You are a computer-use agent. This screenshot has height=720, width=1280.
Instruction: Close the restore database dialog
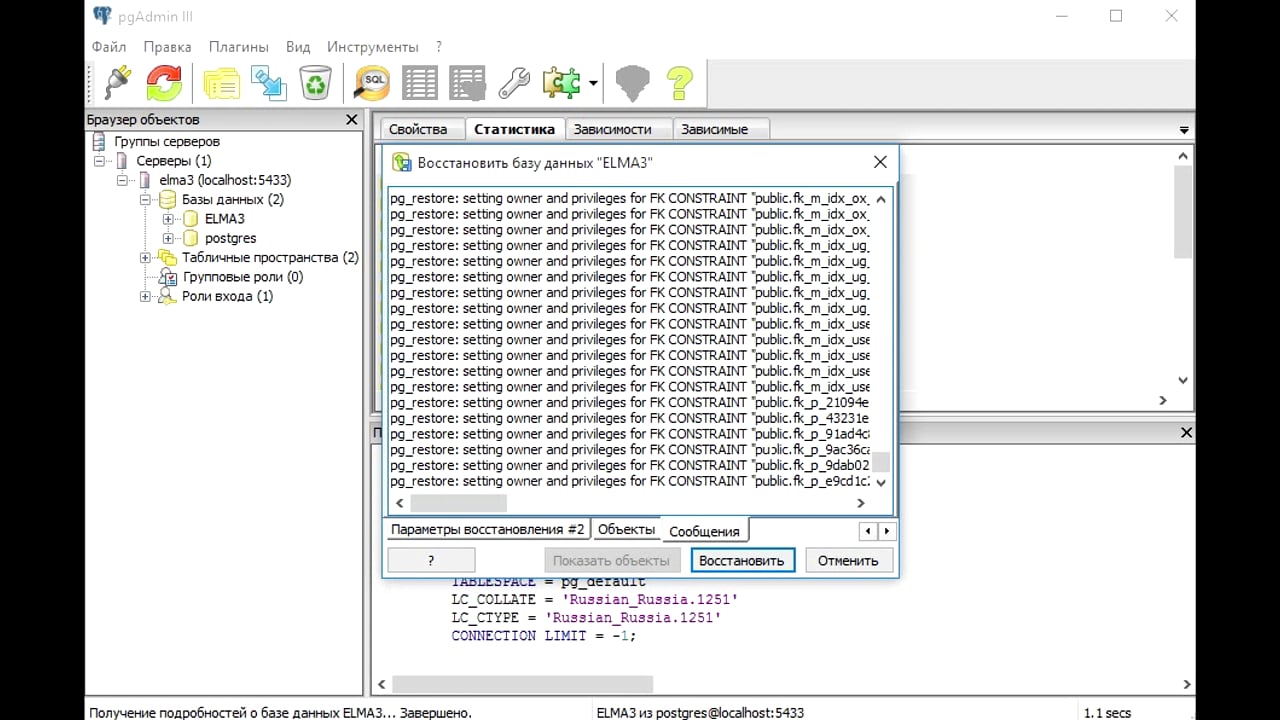pos(880,162)
